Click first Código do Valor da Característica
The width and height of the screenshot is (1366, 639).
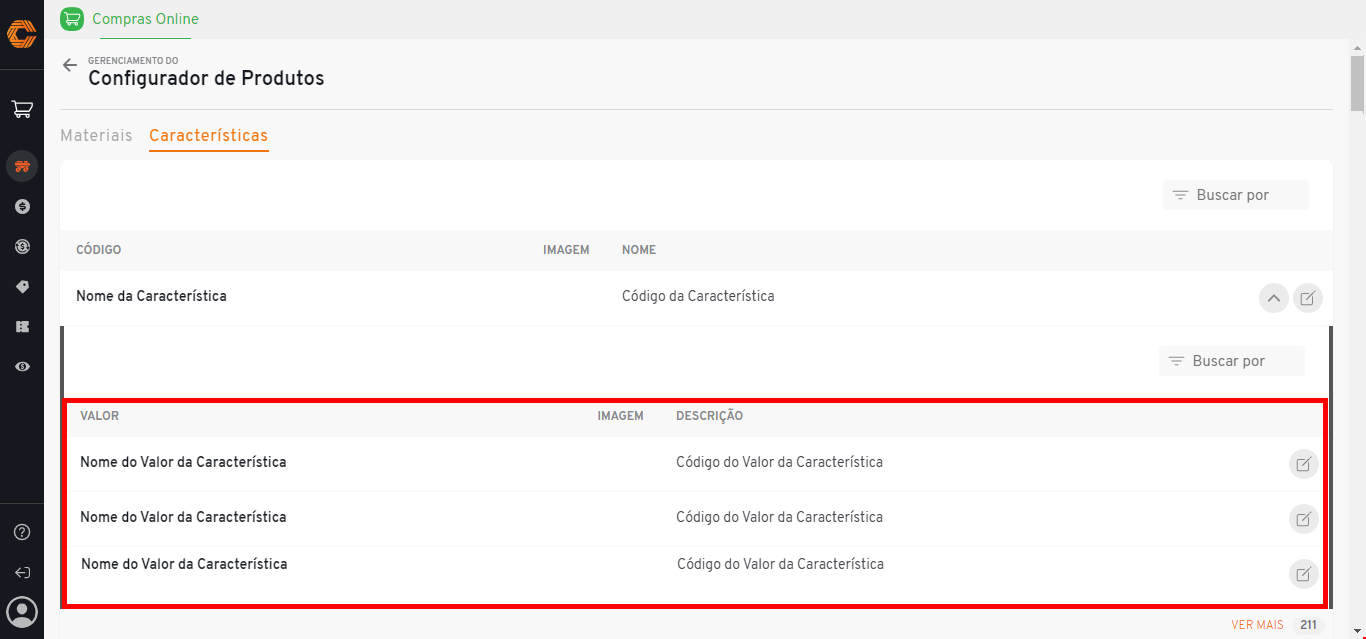(779, 462)
